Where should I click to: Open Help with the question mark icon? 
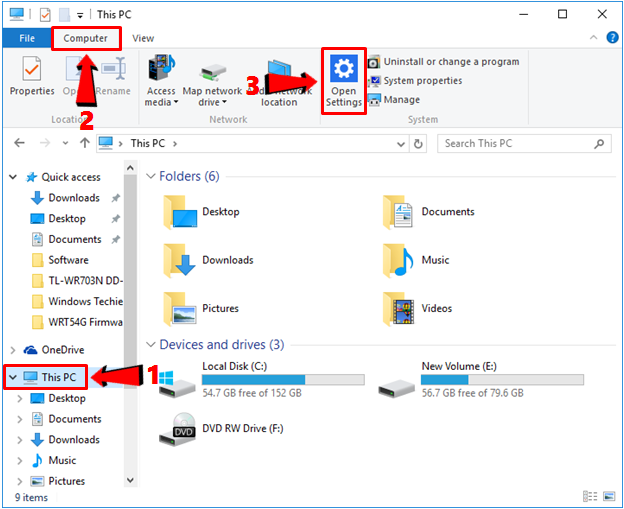612,37
